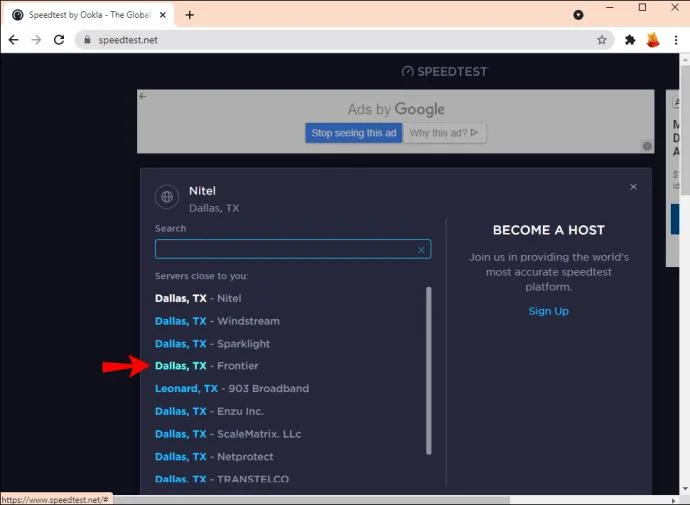The width and height of the screenshot is (690, 505).
Task: Click the Speedtest by Ookla tab title
Action: tap(89, 15)
